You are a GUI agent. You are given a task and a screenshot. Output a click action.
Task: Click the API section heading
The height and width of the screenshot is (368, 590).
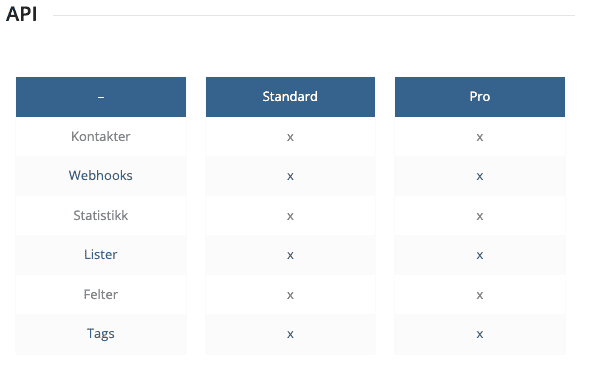point(21,14)
